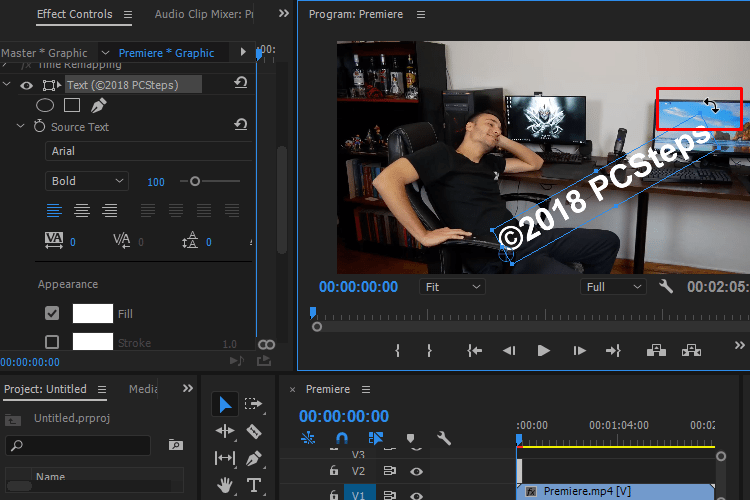Open the Fill white color swatch
The image size is (750, 500).
[x=93, y=313]
